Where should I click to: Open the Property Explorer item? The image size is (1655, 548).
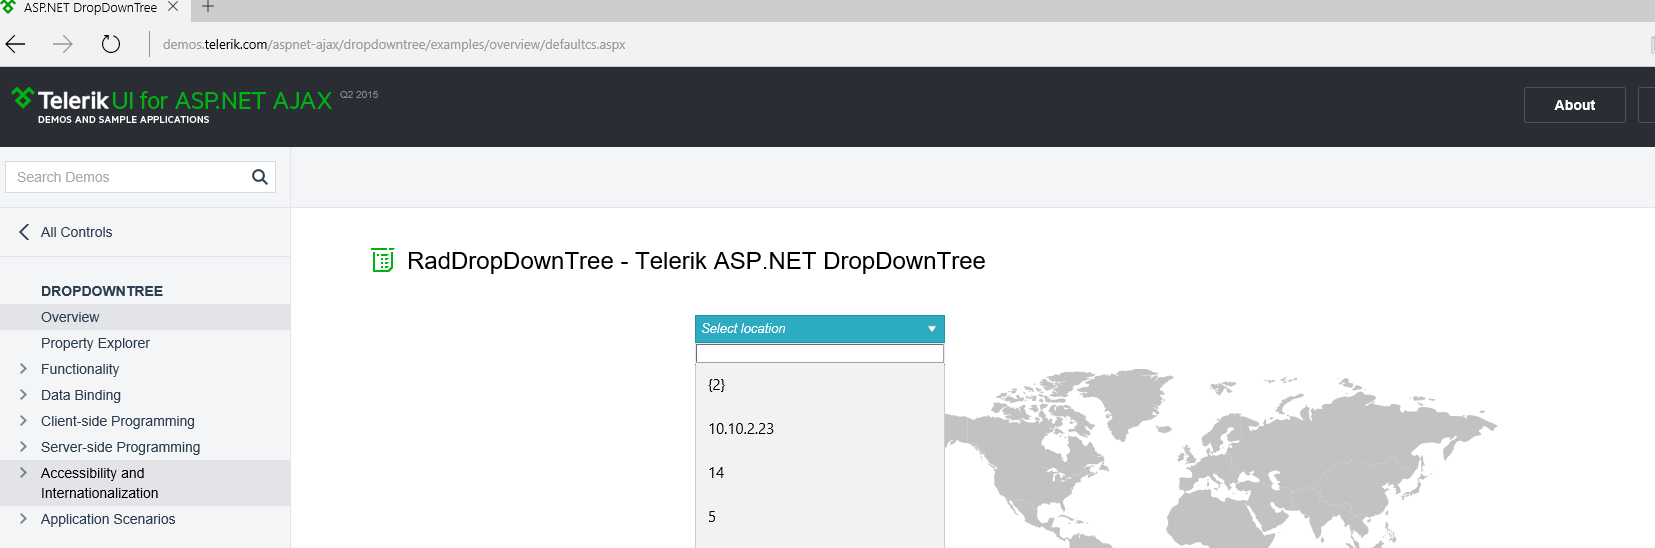95,343
